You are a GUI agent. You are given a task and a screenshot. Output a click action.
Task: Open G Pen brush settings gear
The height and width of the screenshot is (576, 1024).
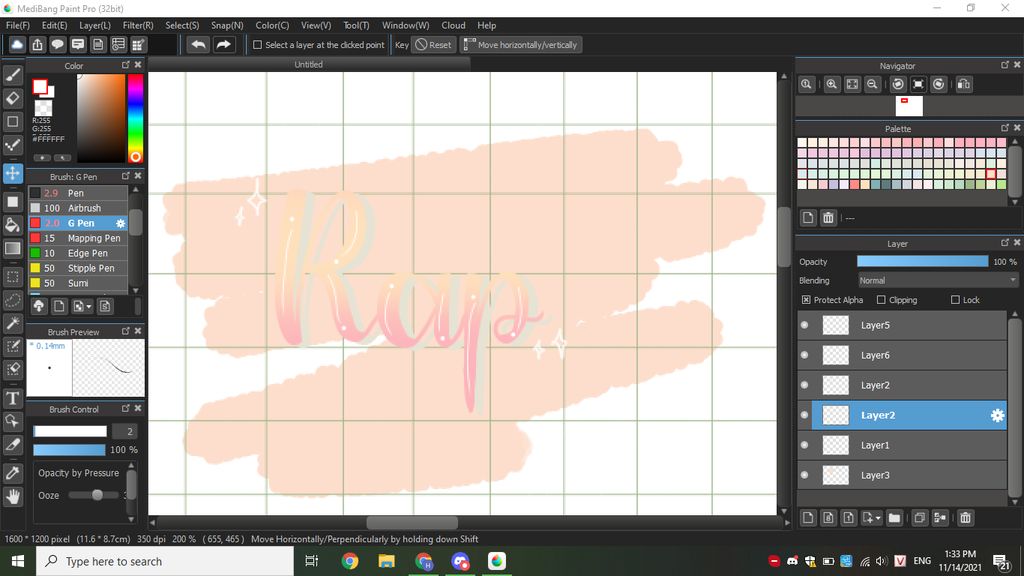pos(120,223)
